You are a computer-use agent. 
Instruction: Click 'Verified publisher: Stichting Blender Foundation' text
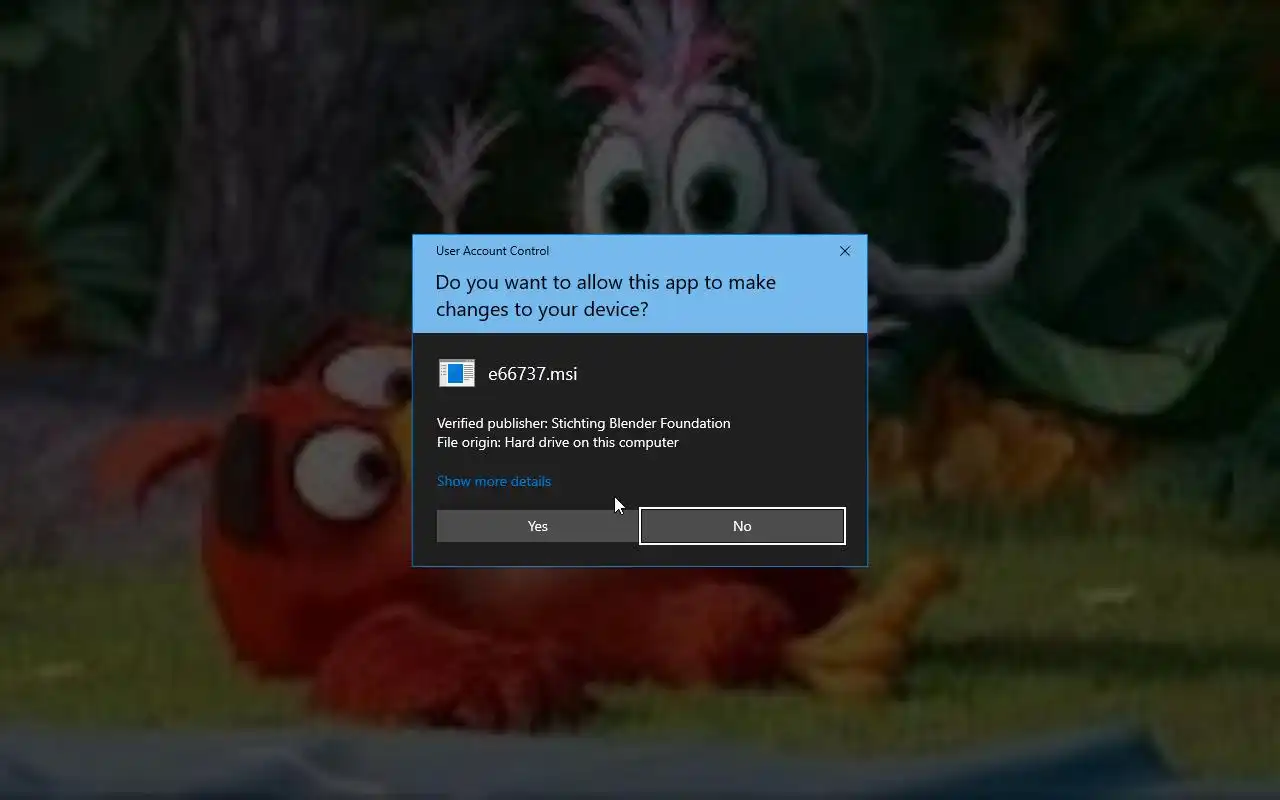pyautogui.click(x=584, y=423)
